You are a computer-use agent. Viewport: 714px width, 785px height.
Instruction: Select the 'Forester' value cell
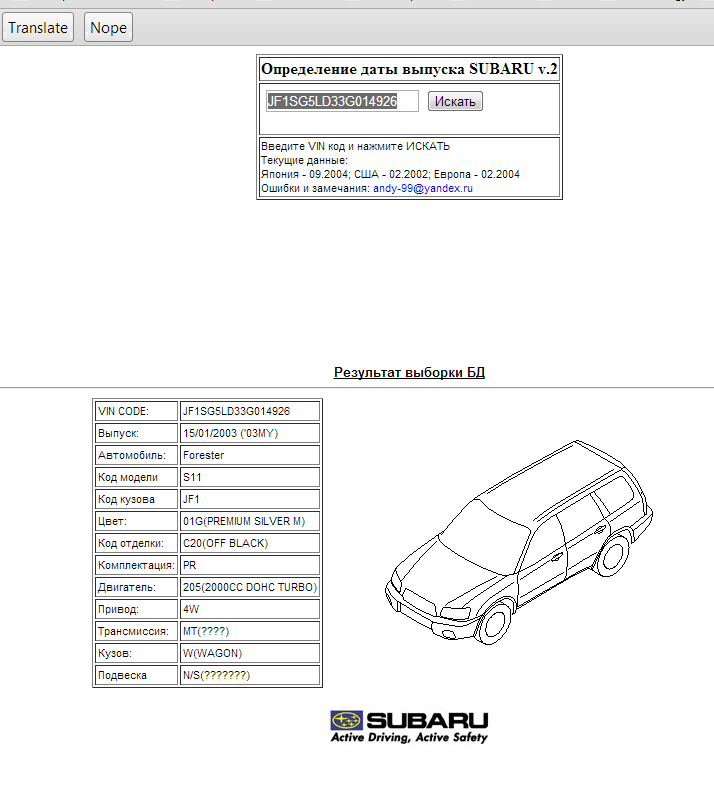pyautogui.click(x=250, y=455)
